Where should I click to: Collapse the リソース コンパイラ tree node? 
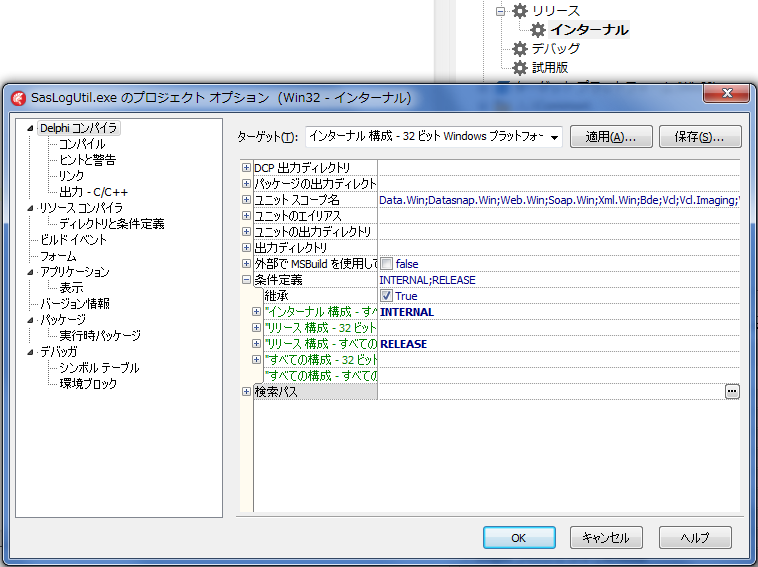(30, 208)
